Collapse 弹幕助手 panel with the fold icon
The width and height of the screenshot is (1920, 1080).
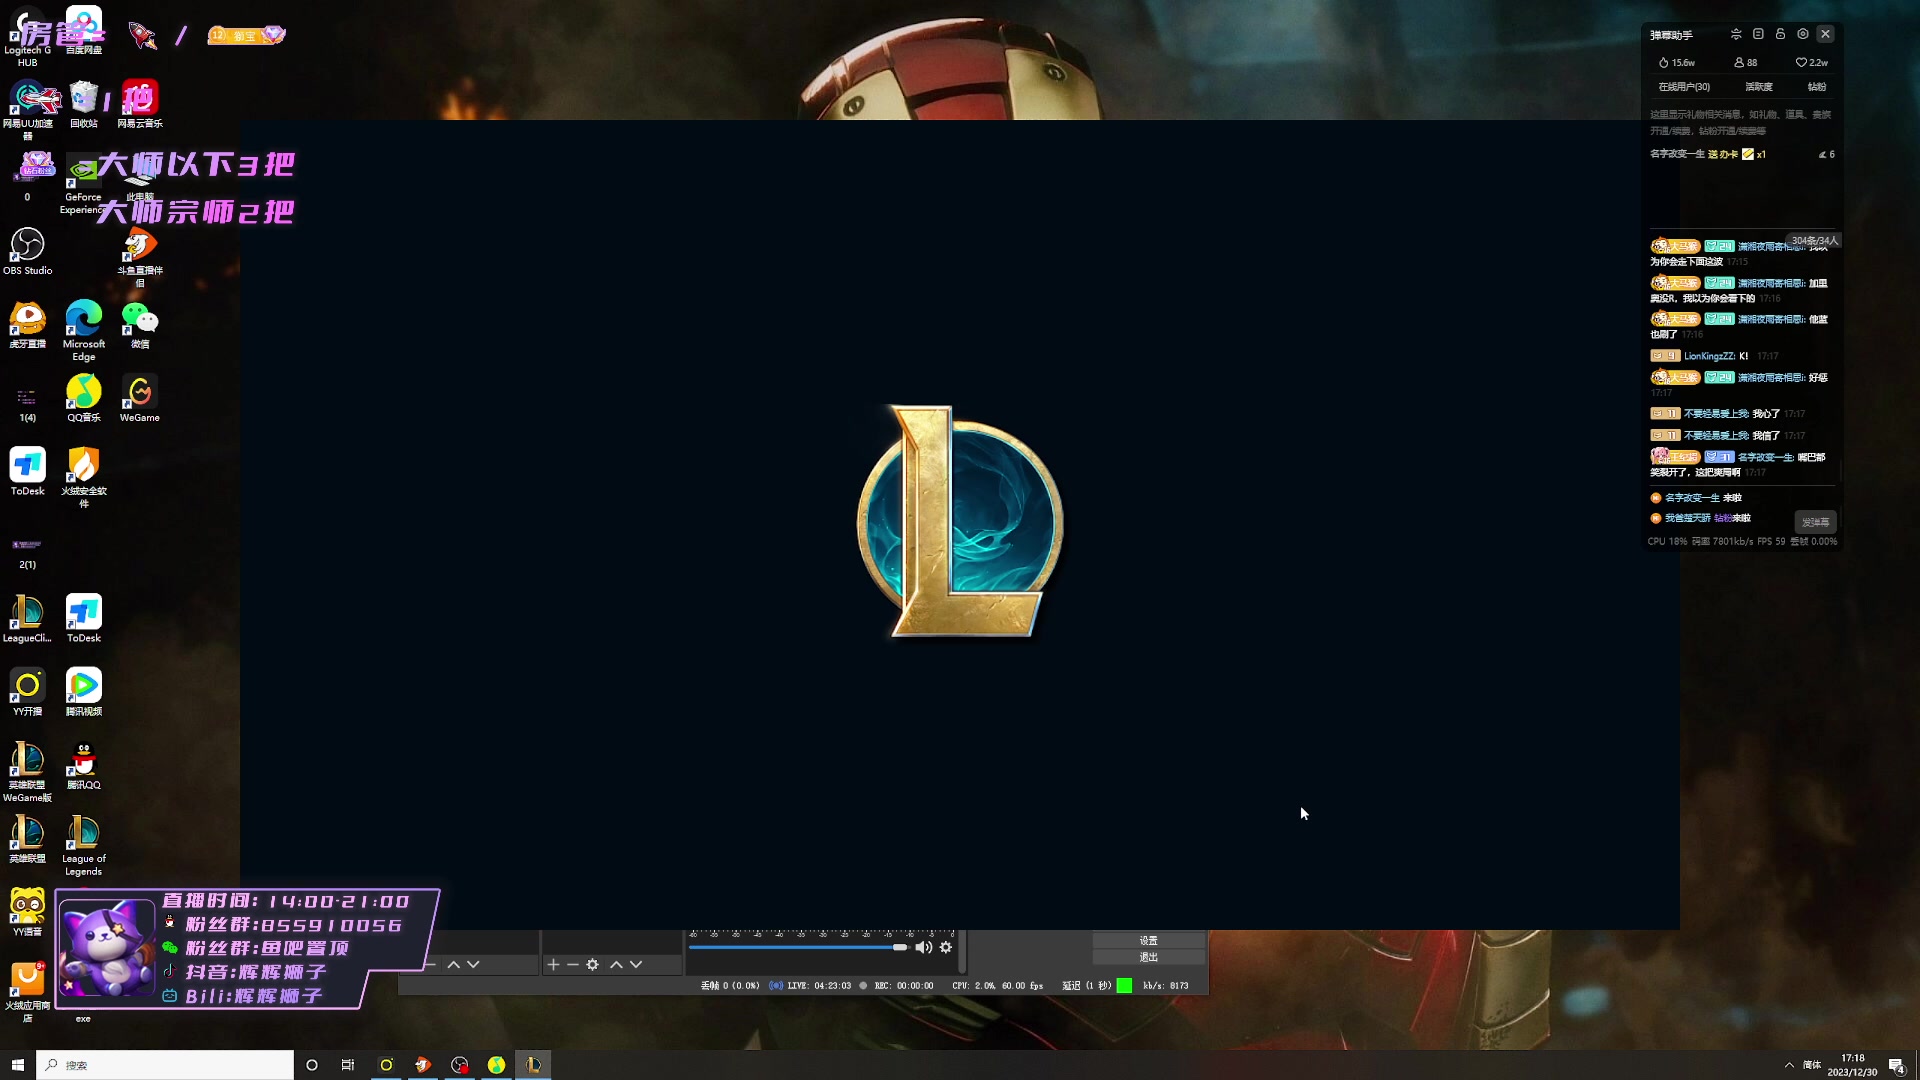pyautogui.click(x=1736, y=34)
